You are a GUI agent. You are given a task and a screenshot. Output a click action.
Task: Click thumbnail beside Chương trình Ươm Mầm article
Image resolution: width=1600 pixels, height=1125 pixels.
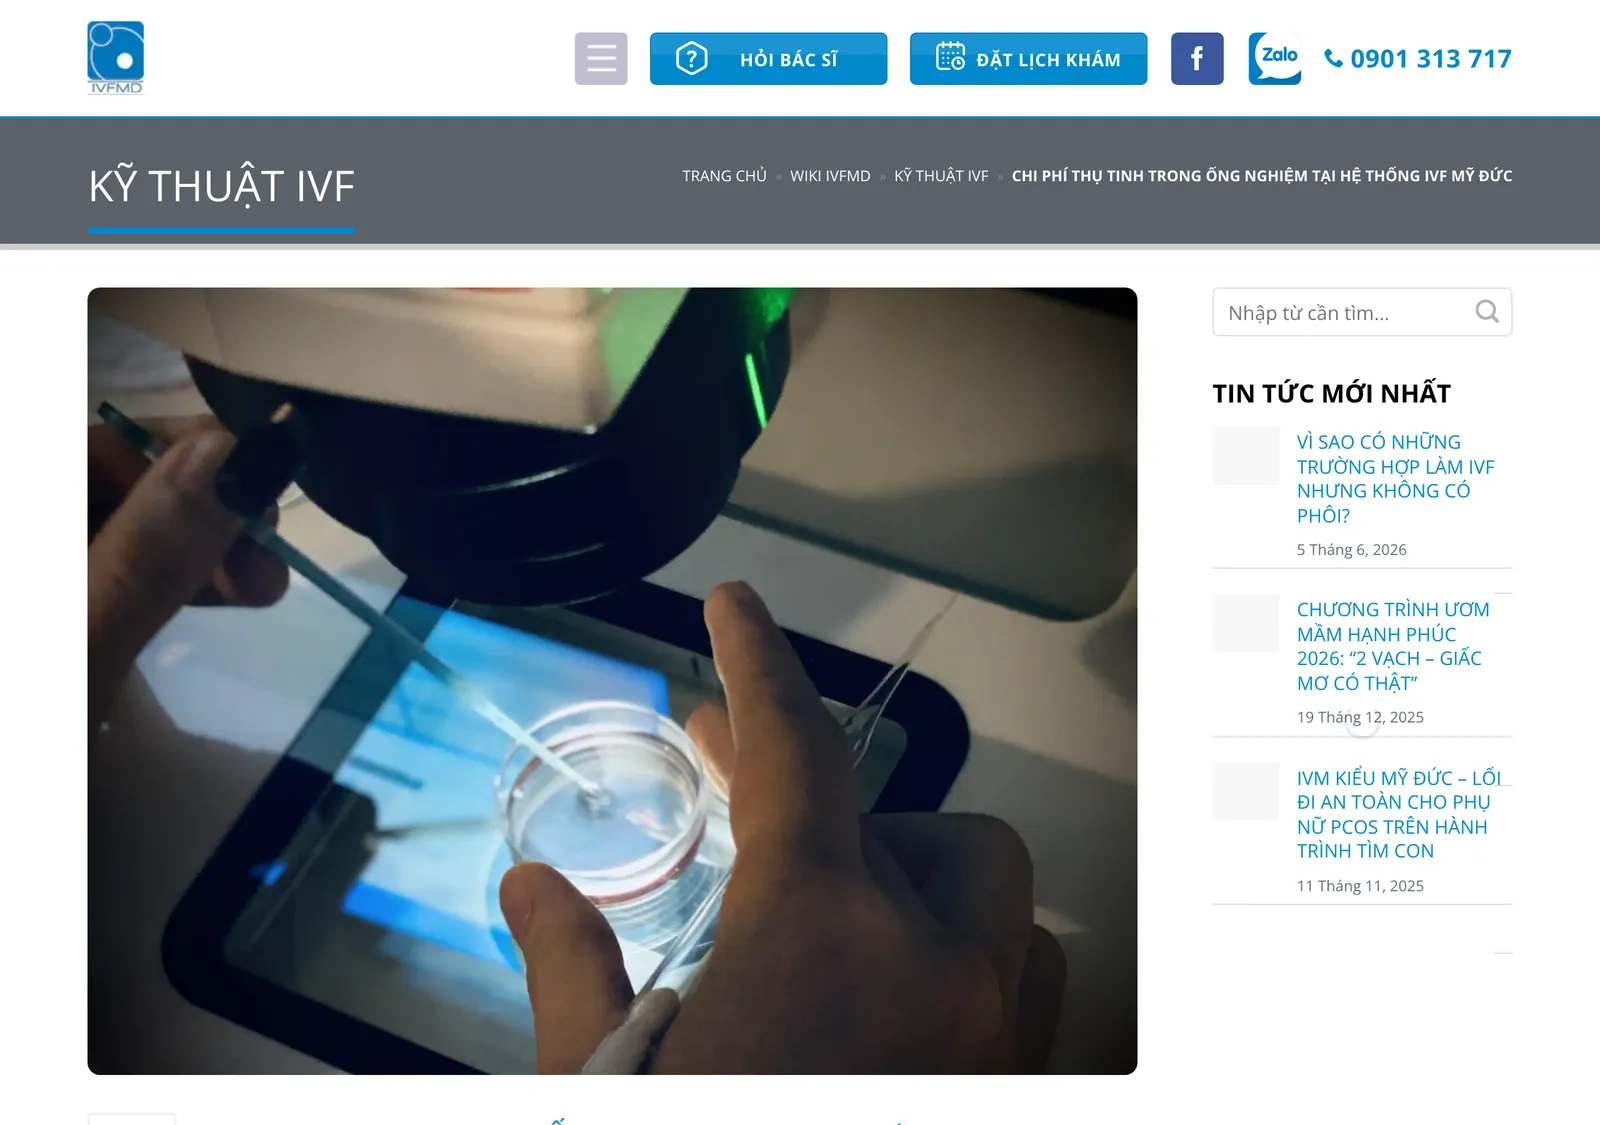(1246, 623)
